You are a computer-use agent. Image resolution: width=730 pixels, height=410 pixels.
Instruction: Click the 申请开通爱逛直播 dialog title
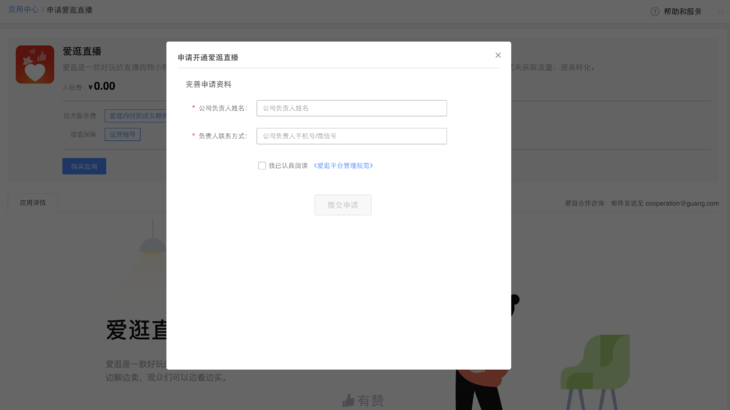pyautogui.click(x=208, y=57)
